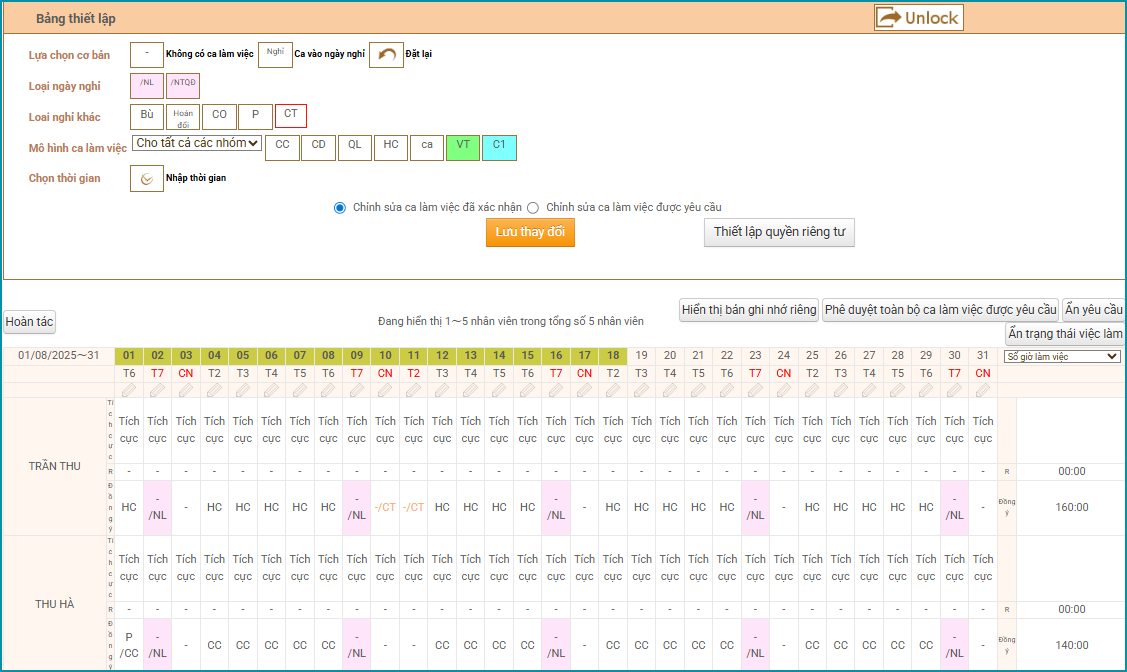
Task: Click the day 18 column header
Action: coord(613,356)
